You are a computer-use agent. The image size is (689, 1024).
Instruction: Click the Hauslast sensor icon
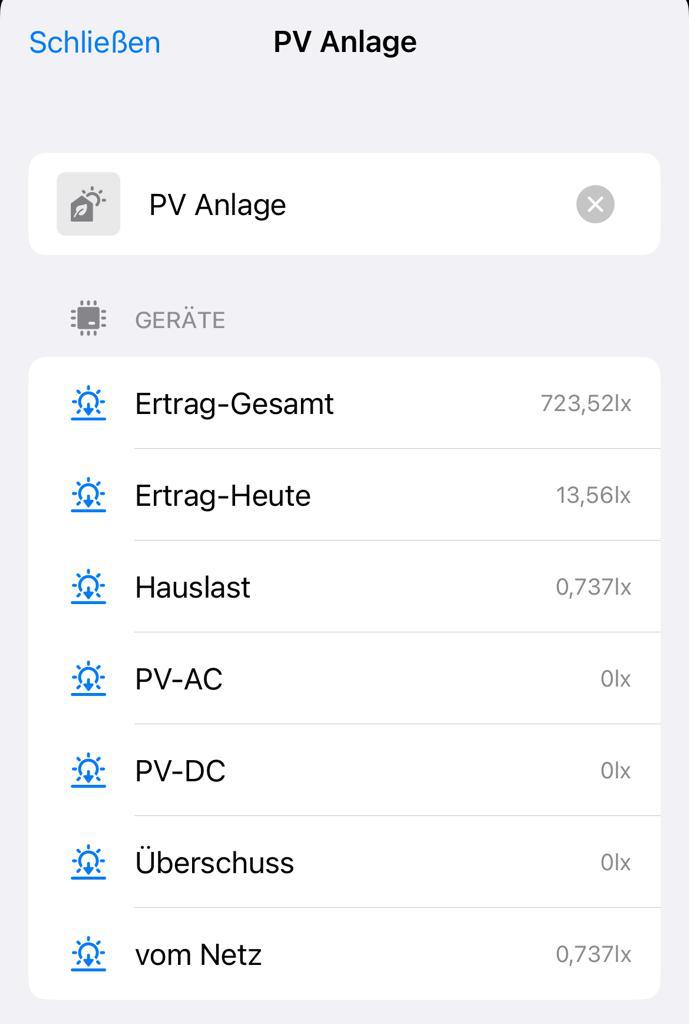[89, 587]
